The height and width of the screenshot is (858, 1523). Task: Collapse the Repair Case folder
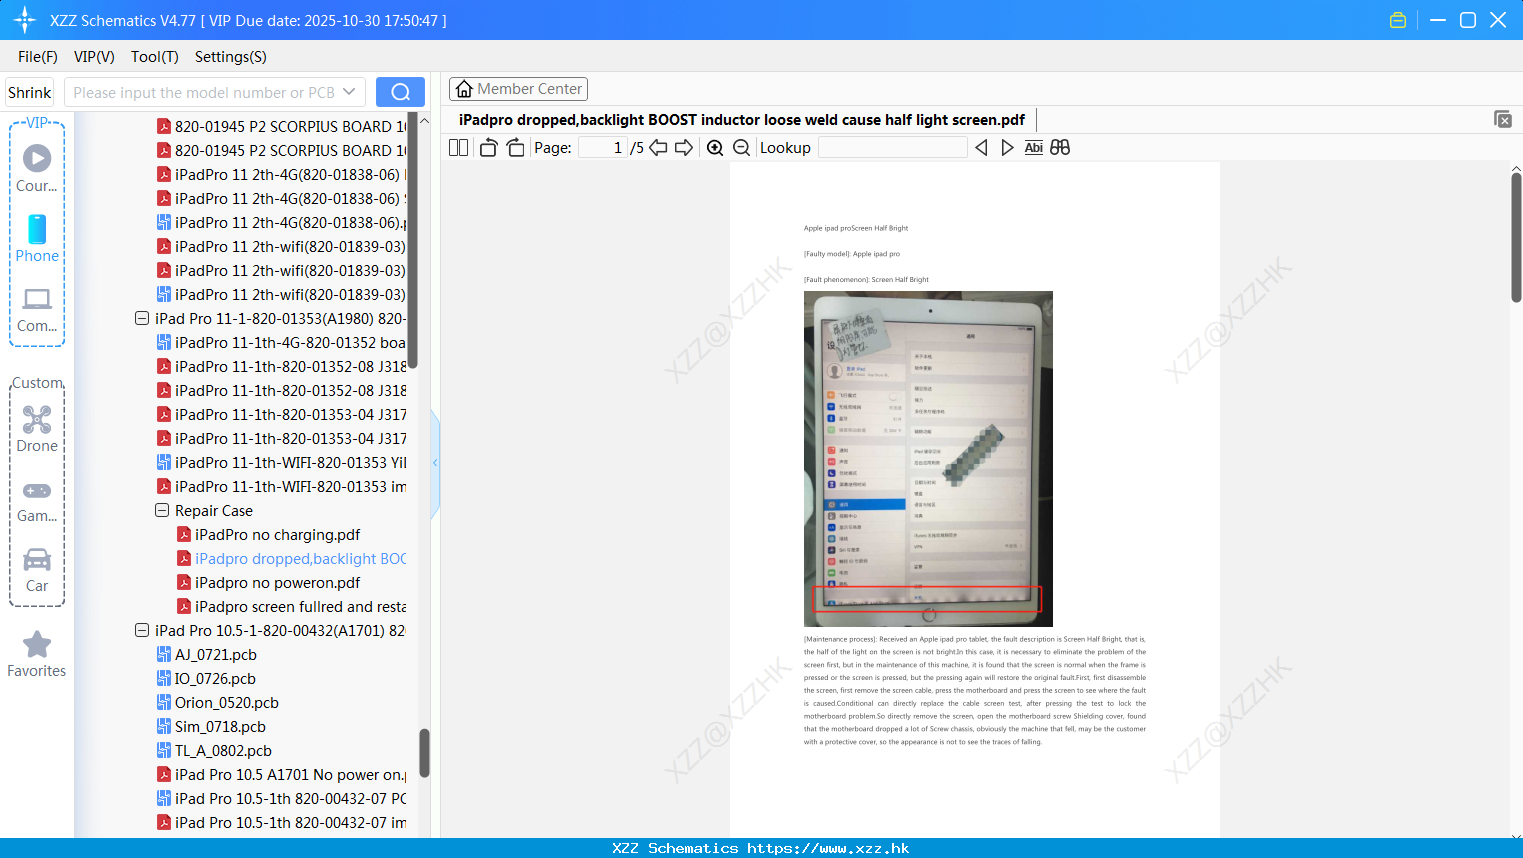tap(162, 510)
